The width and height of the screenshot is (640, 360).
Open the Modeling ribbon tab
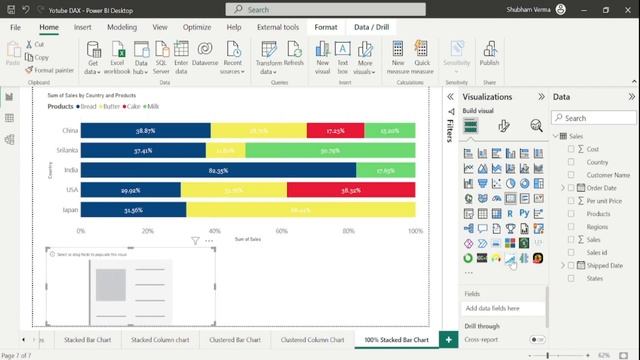tap(122, 27)
